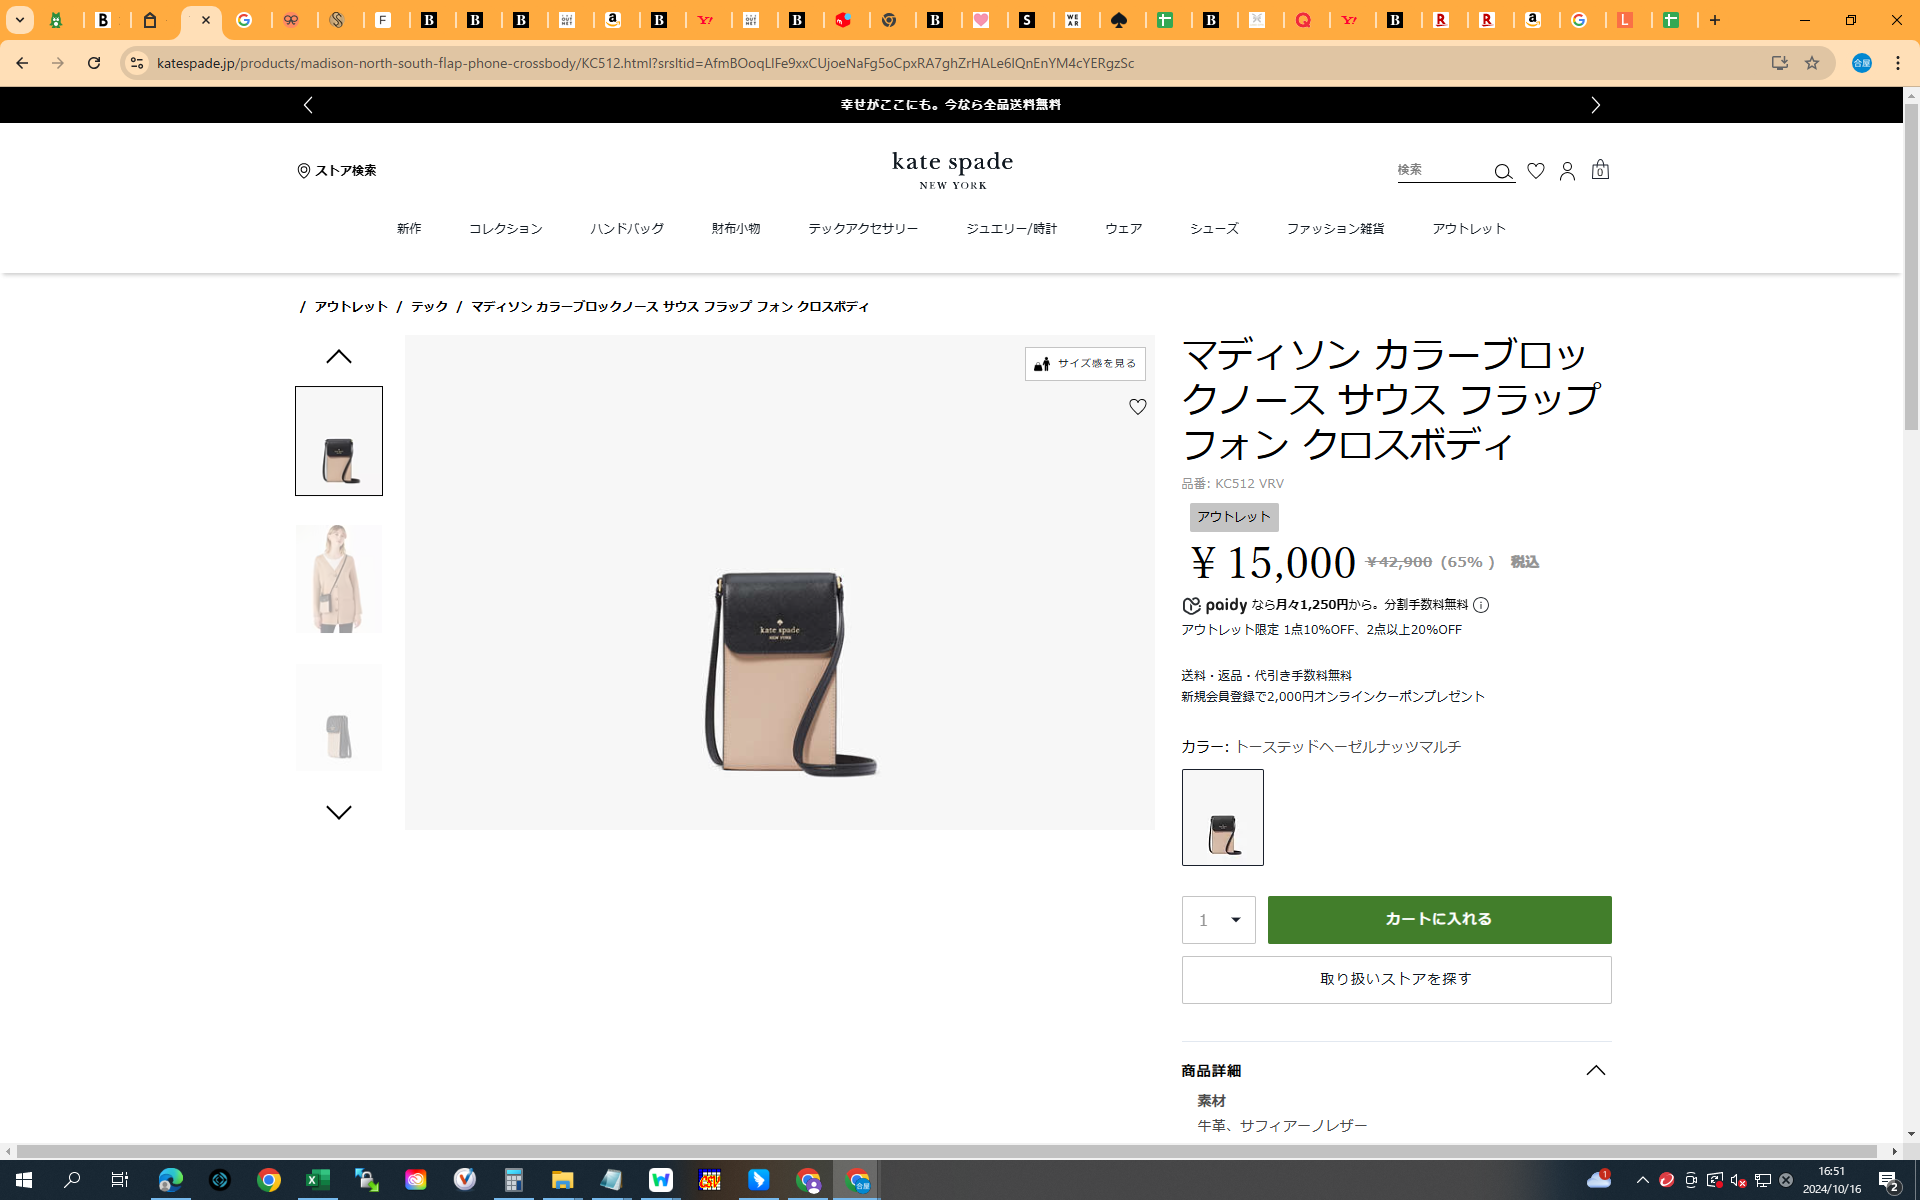Collapse the 商品詳細 section
Viewport: 1920px width, 1200px height.
[x=1595, y=1071]
